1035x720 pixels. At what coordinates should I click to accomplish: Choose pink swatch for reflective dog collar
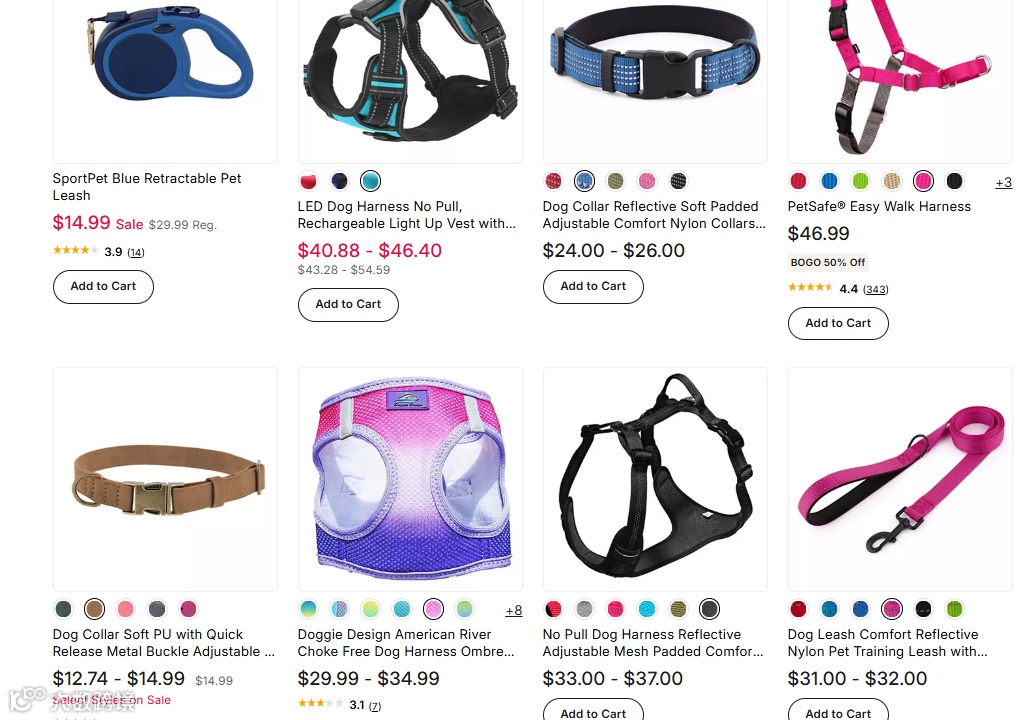647,181
